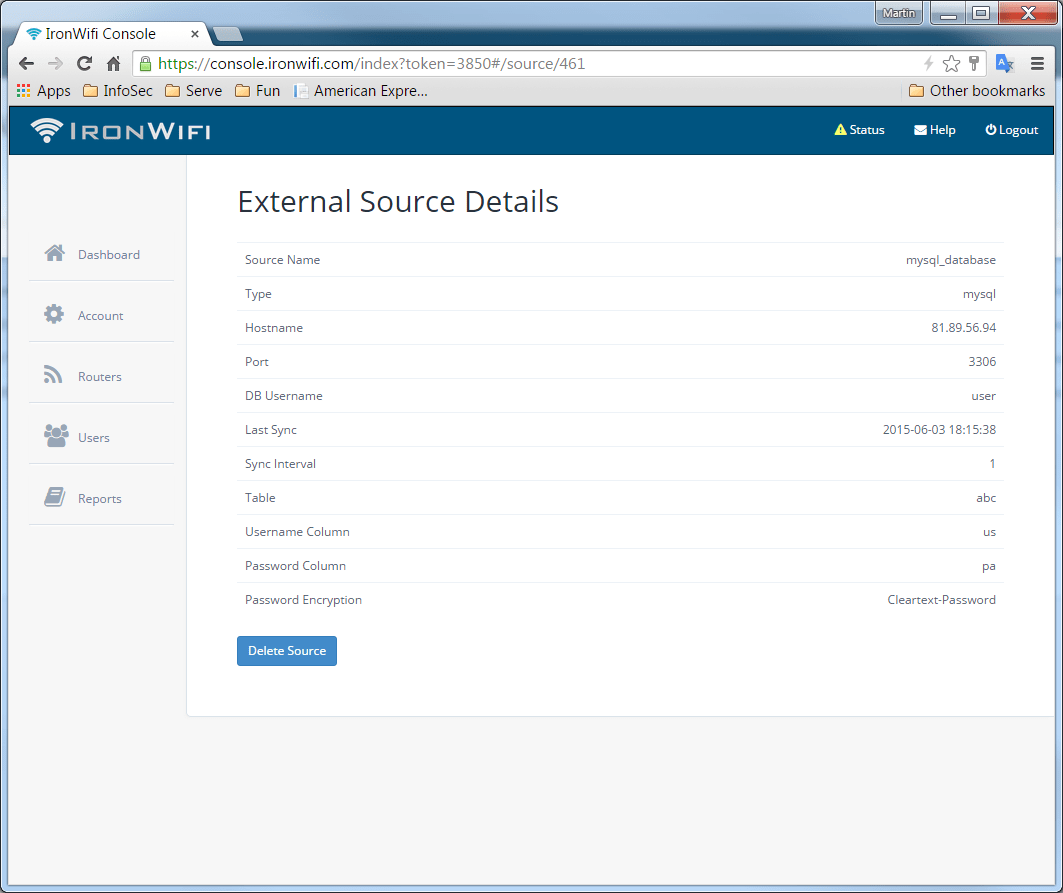1063x893 pixels.
Task: Go back with browser back arrow
Action: pos(26,64)
